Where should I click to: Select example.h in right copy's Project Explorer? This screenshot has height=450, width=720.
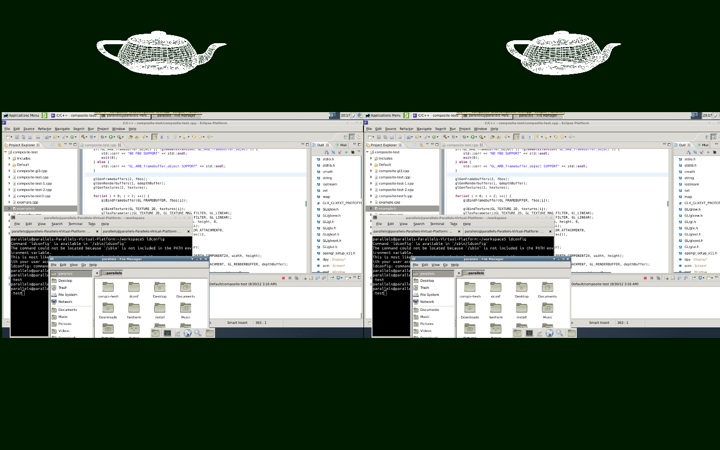(x=385, y=208)
